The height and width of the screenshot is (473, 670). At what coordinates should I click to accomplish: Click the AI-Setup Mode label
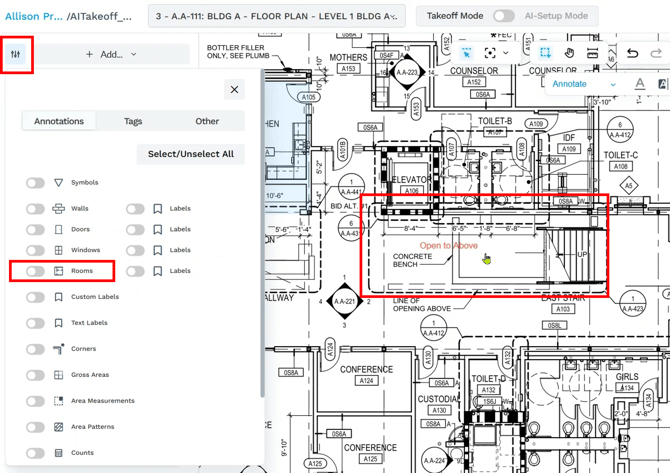point(556,16)
